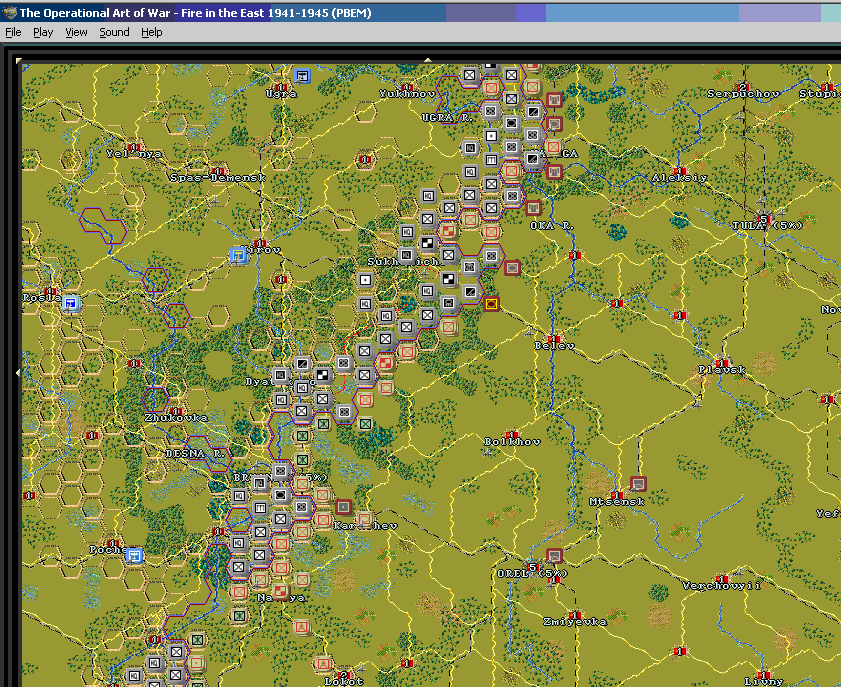Click the Zmiyevka town label
The width and height of the screenshot is (841, 688).
click(x=575, y=622)
